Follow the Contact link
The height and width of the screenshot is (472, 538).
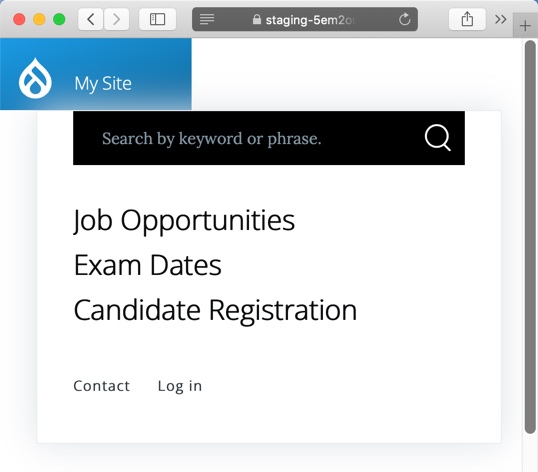click(102, 386)
